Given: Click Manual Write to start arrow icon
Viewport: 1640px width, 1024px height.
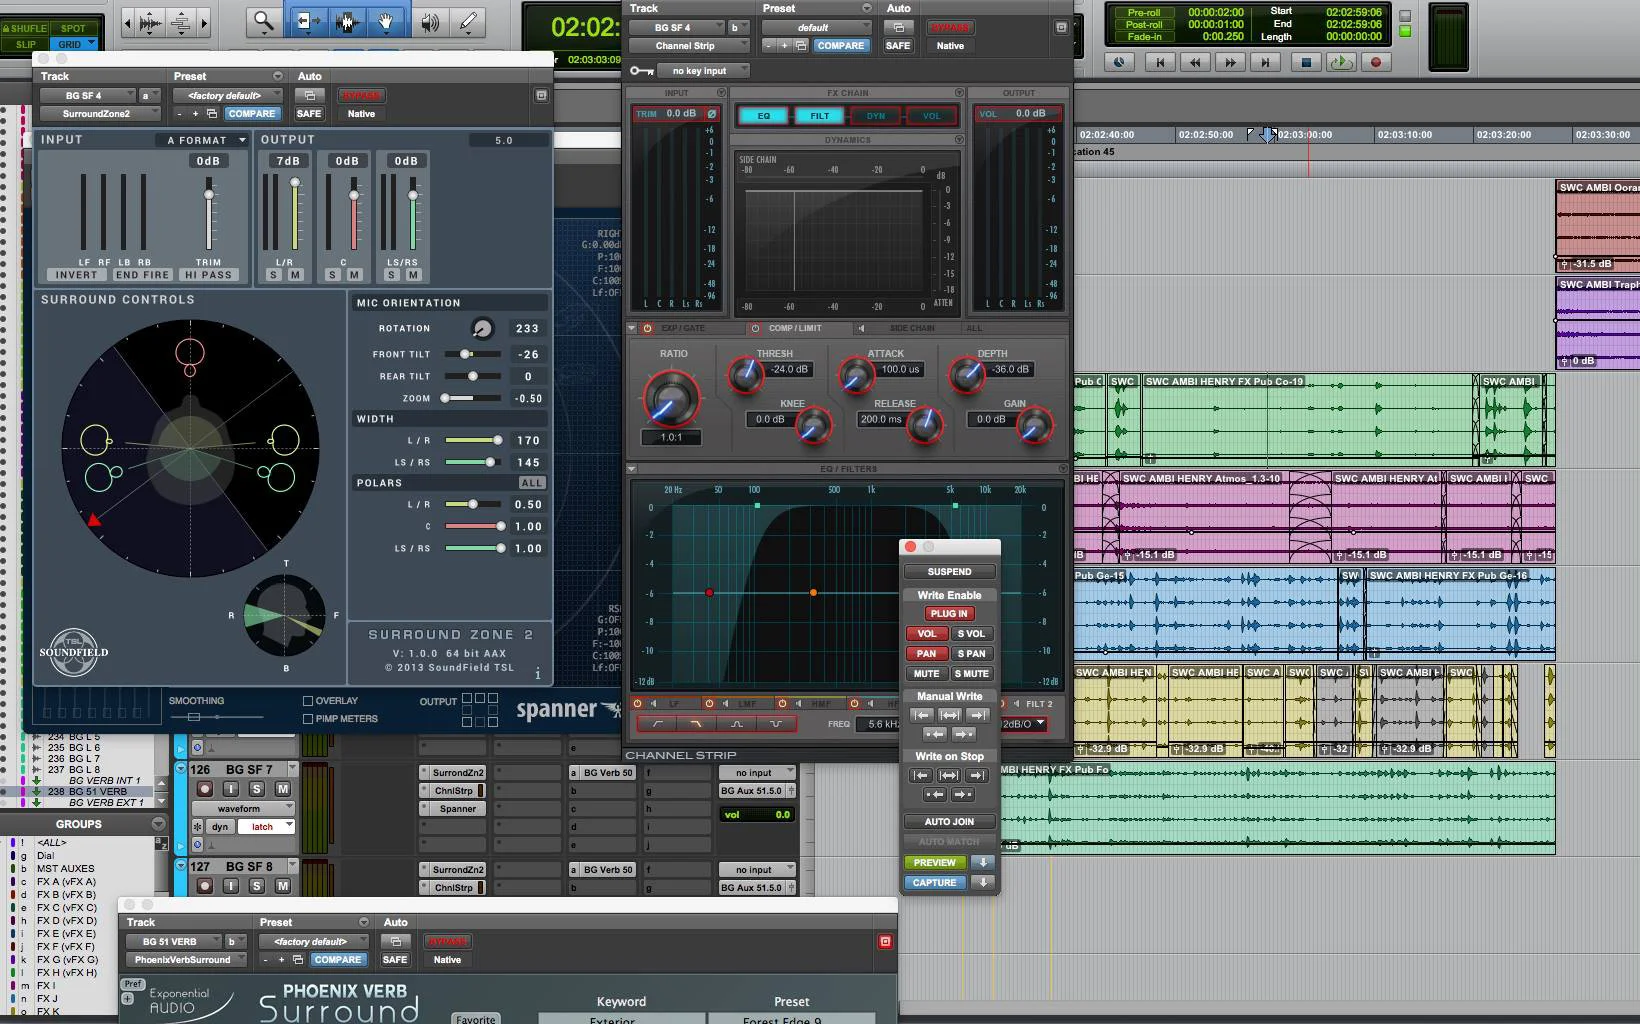Looking at the screenshot, I should pos(922,715).
